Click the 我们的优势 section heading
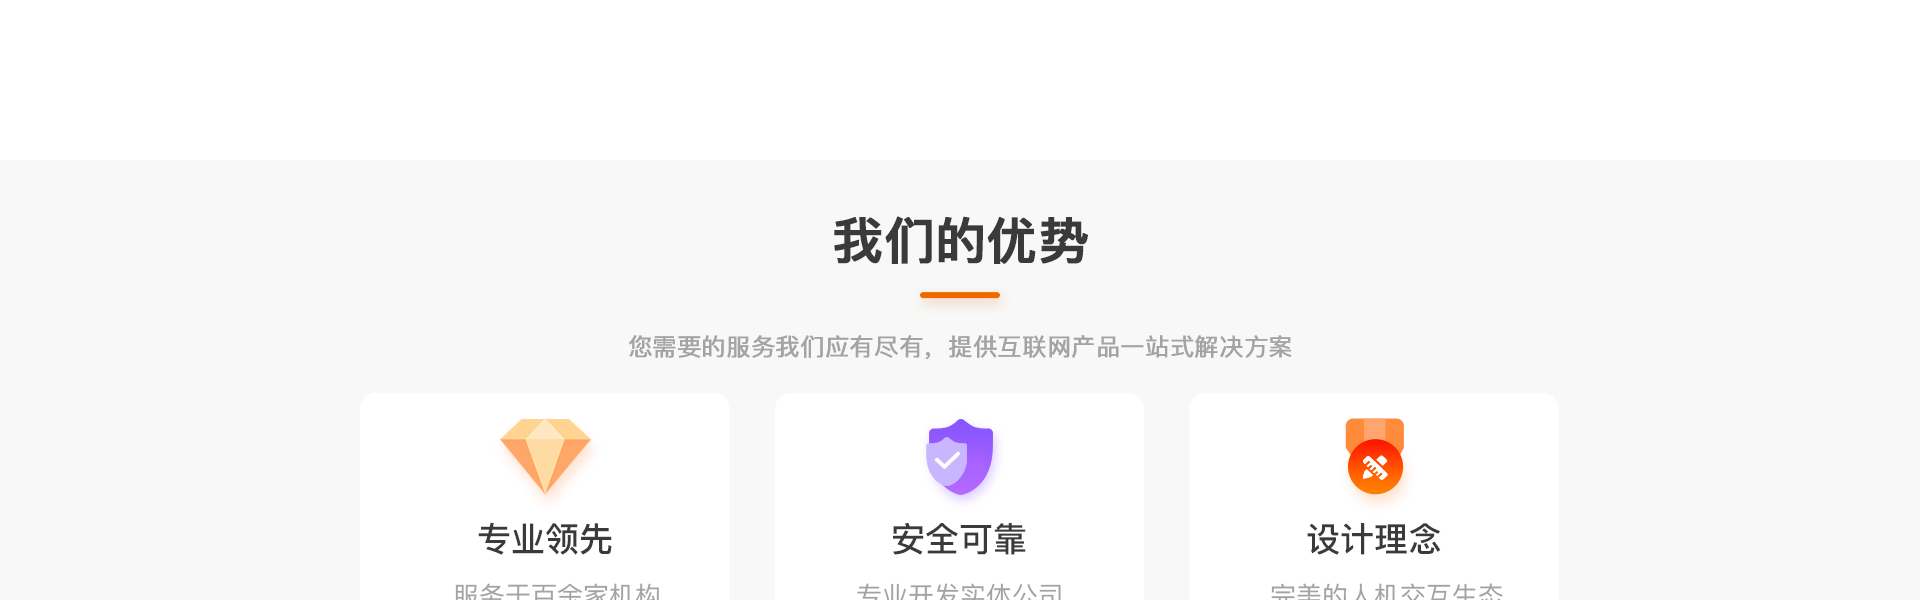The image size is (1920, 600). (960, 241)
